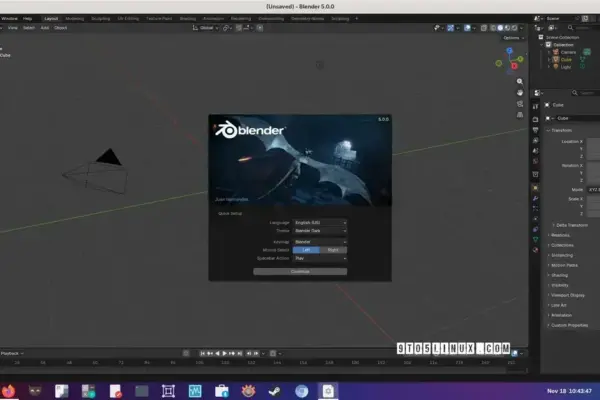
Task: Click the taskbar clock Nov 18
Action: tap(569, 391)
